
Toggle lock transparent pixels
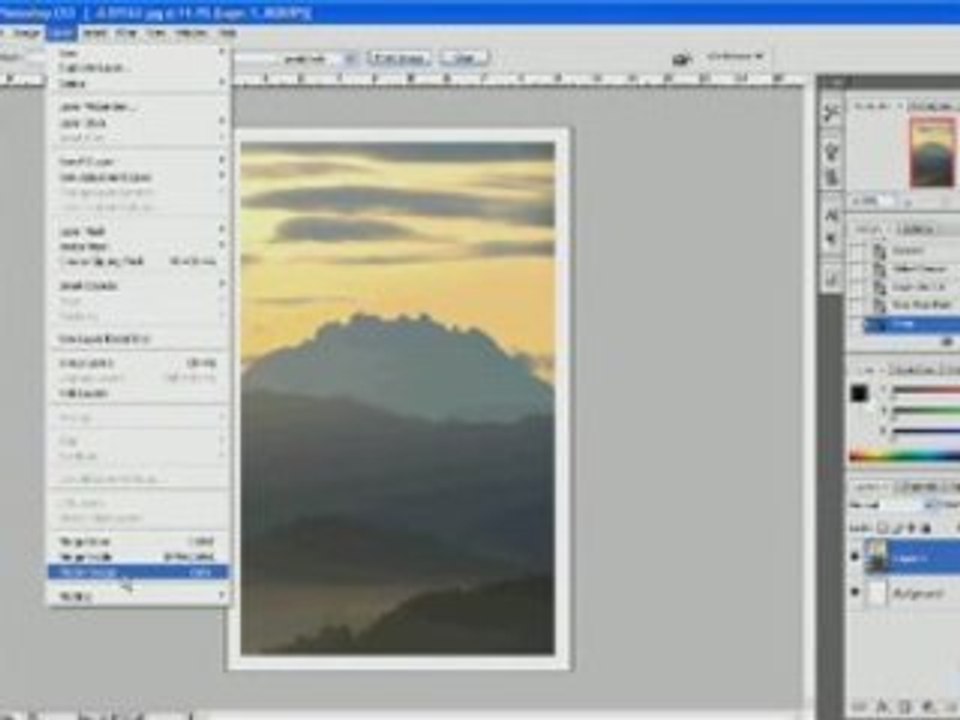(882, 528)
